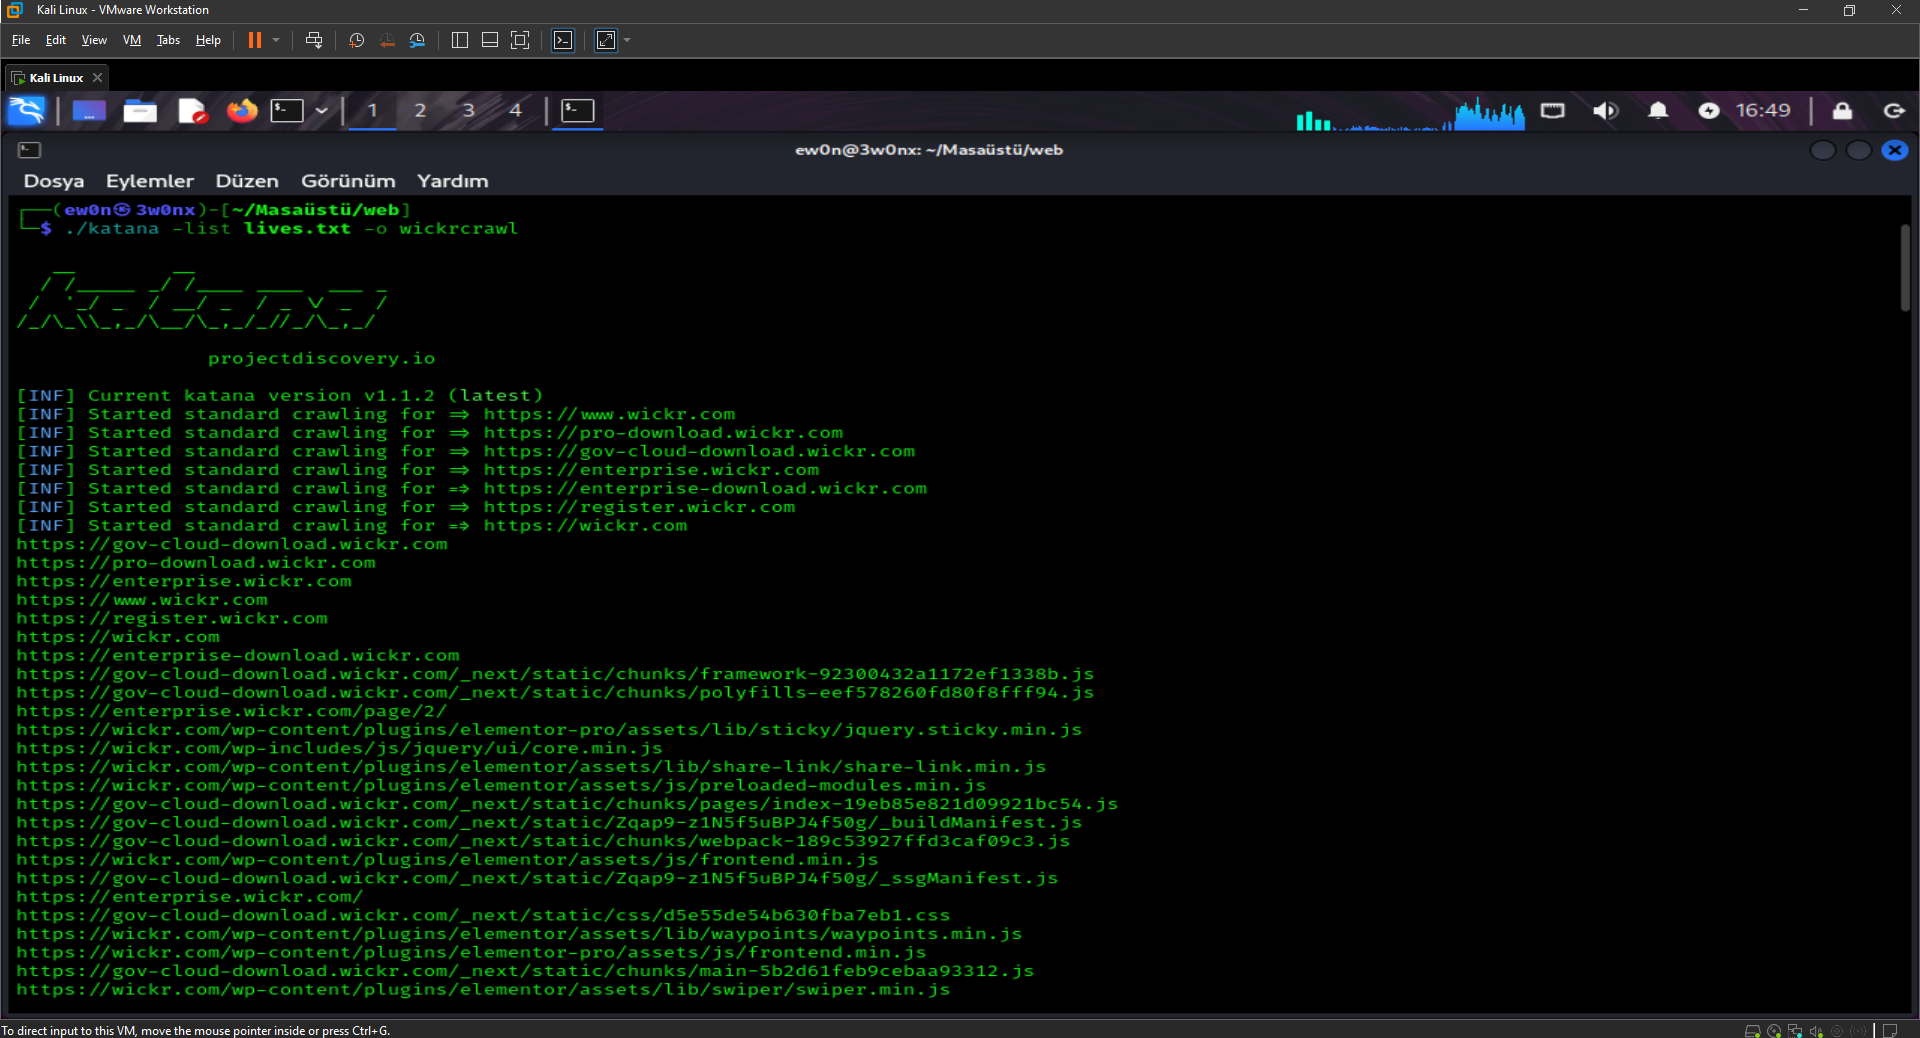Viewport: 1920px width, 1038px height.
Task: Open the VMware Edit menu
Action: click(56, 40)
